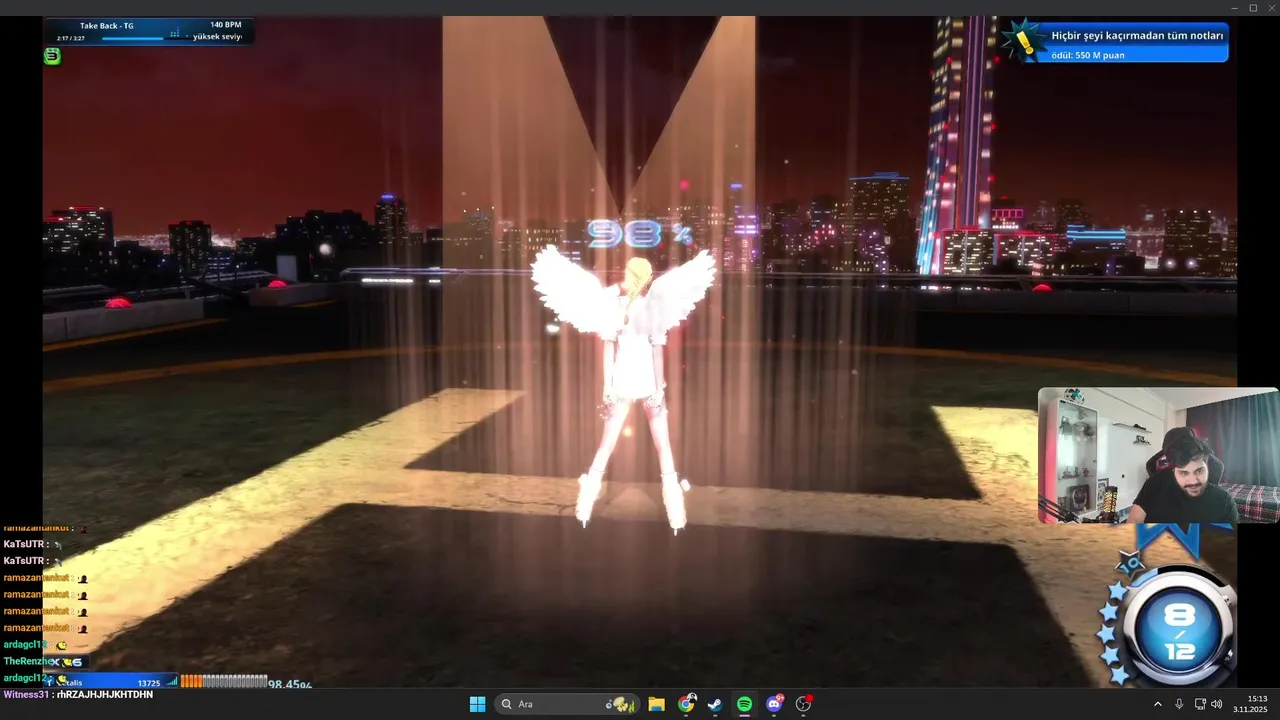Viewport: 1280px width, 720px height.
Task: Click the network tray icon
Action: click(x=1200, y=704)
